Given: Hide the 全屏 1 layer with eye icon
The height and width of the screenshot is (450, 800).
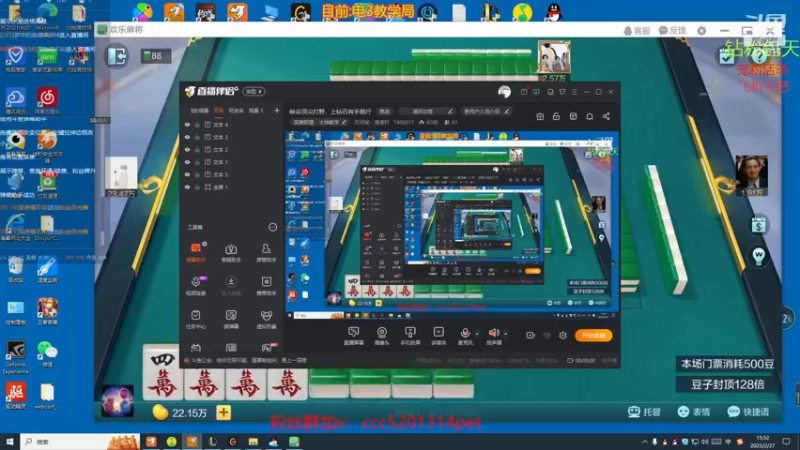Looking at the screenshot, I should coord(187,187).
